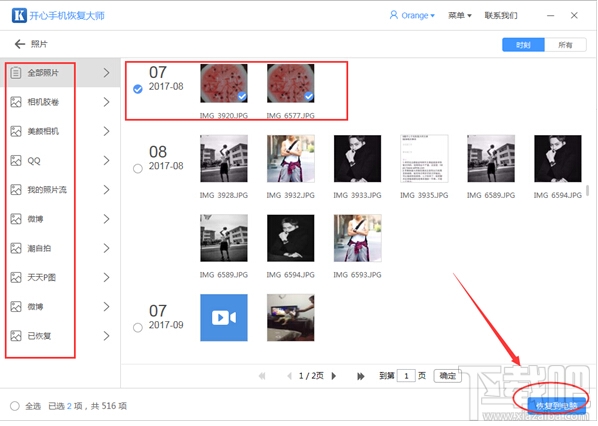The height and width of the screenshot is (426, 598).
Task: Click the back arrow next to 照片
Action: click(x=20, y=44)
